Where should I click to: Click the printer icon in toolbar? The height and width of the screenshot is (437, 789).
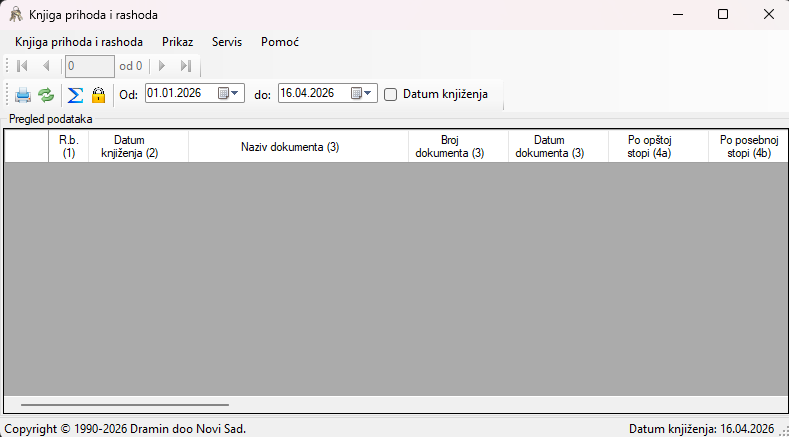click(x=23, y=95)
